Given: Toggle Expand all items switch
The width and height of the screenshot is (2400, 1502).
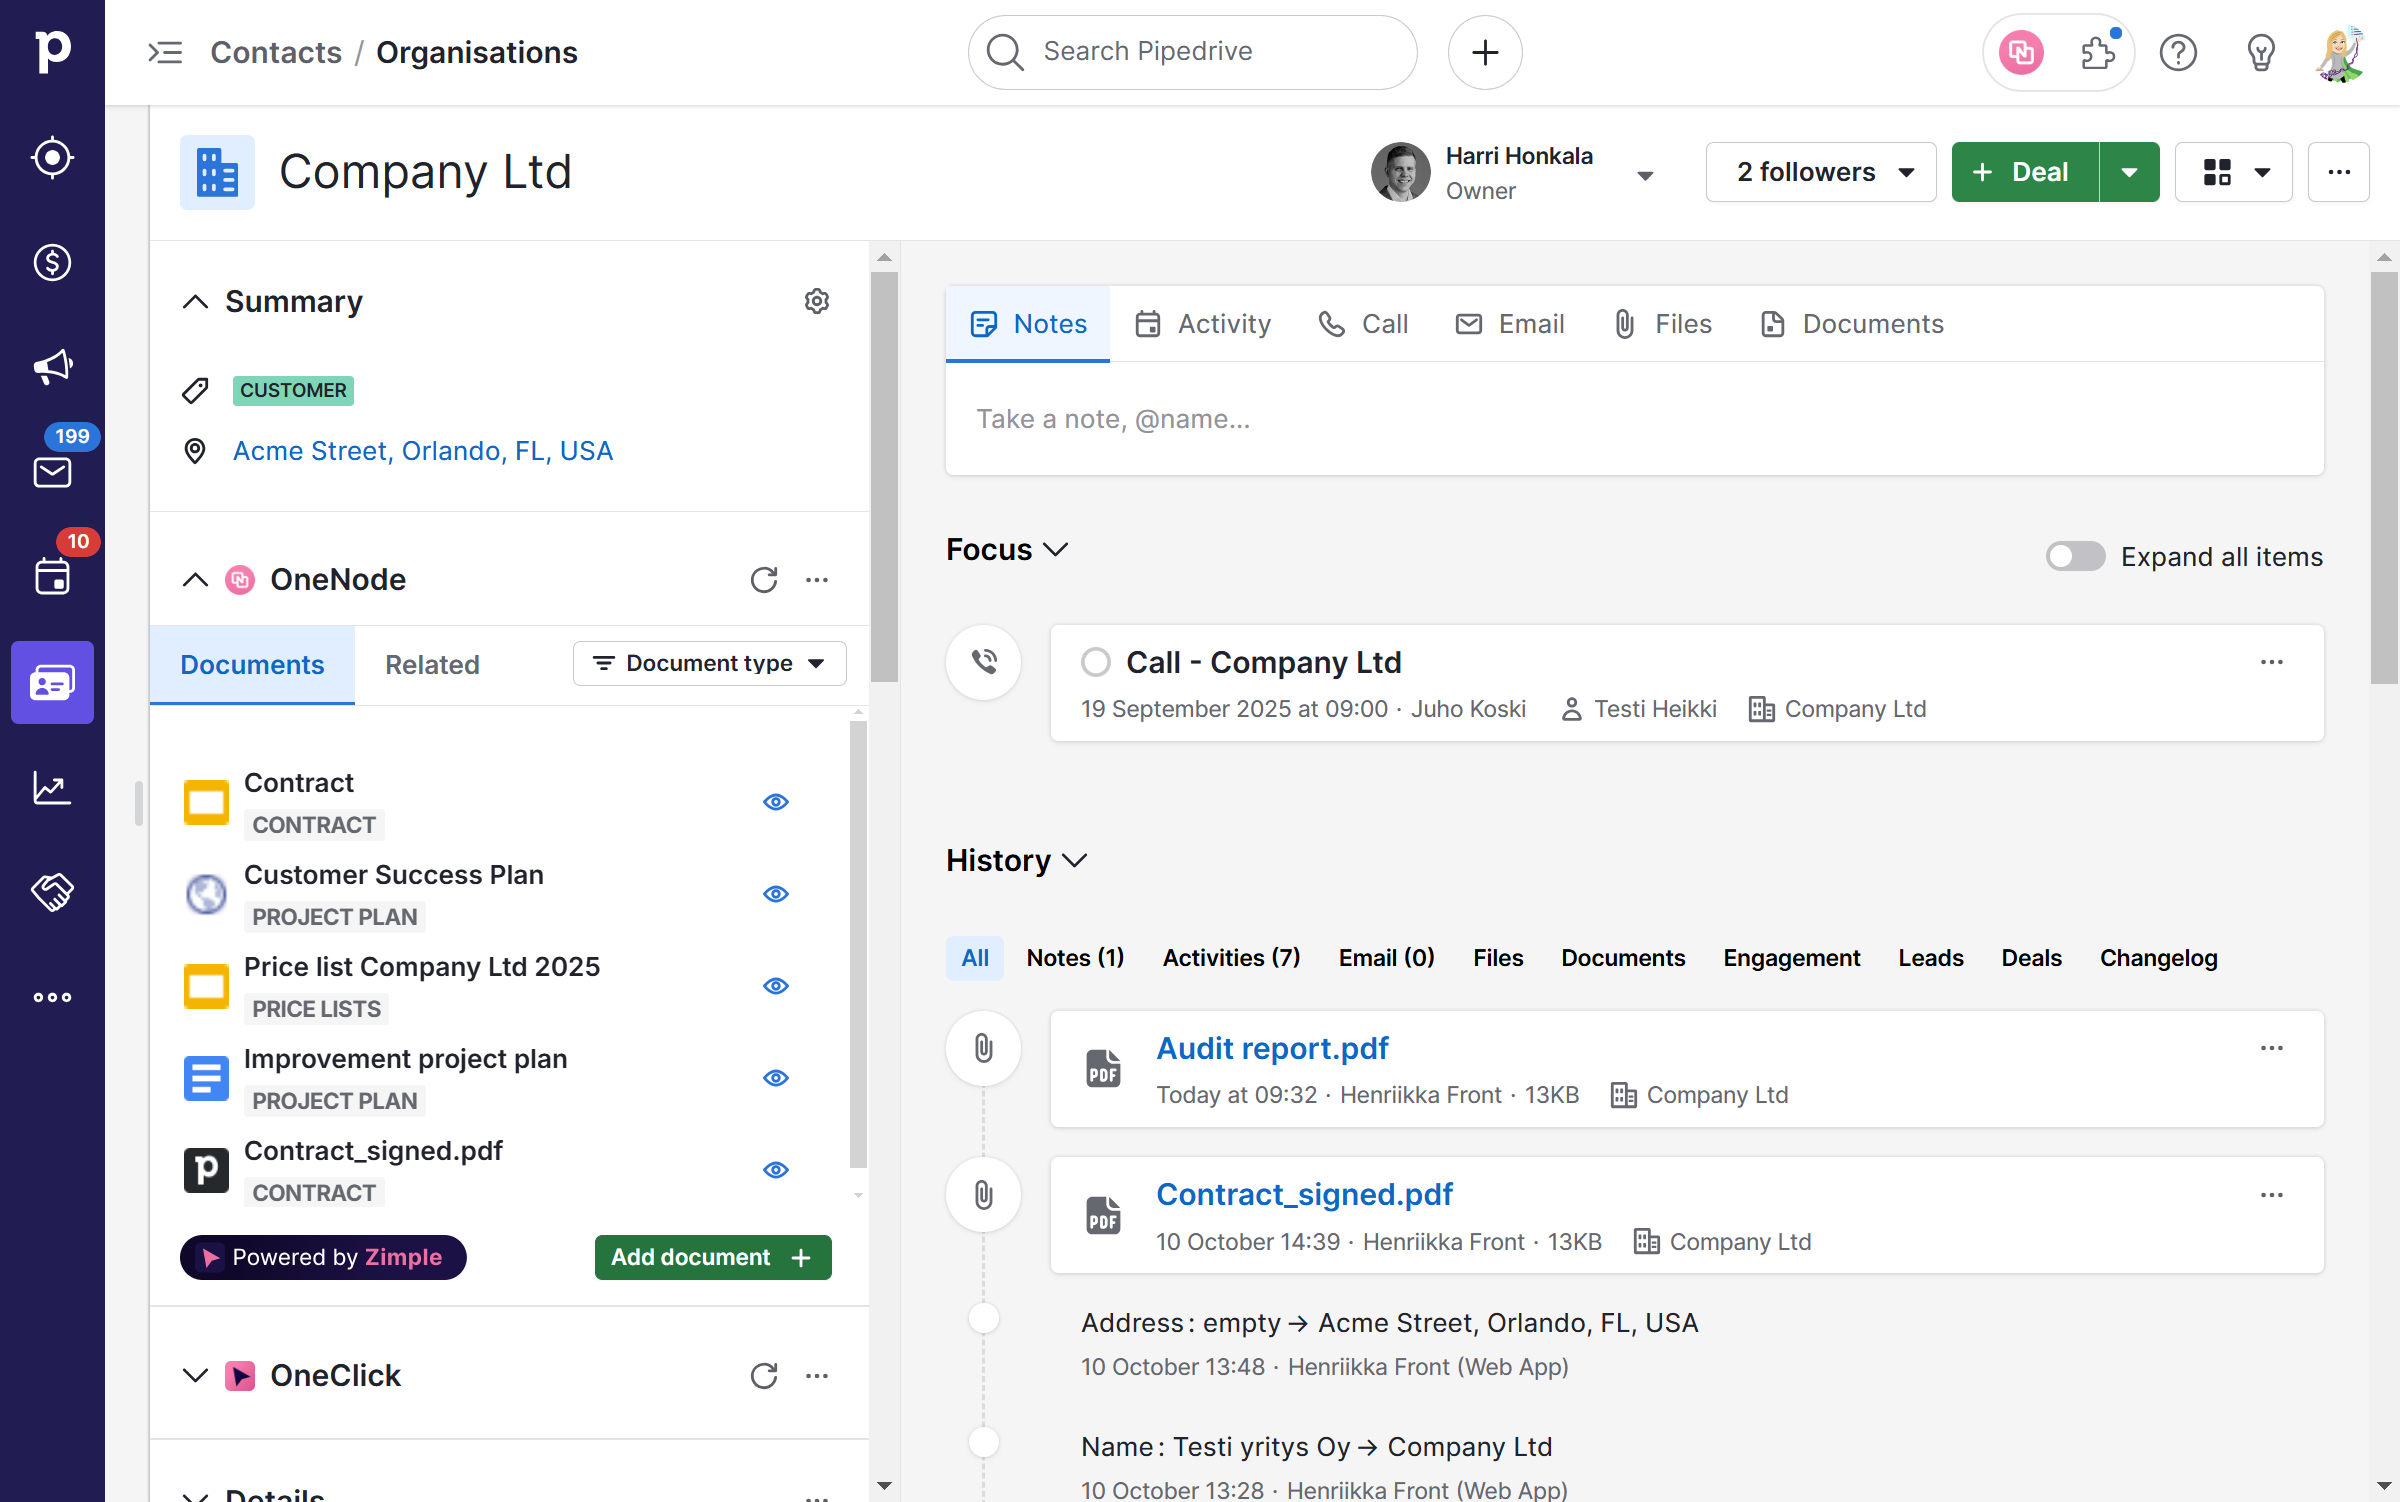Looking at the screenshot, I should coord(2075,557).
